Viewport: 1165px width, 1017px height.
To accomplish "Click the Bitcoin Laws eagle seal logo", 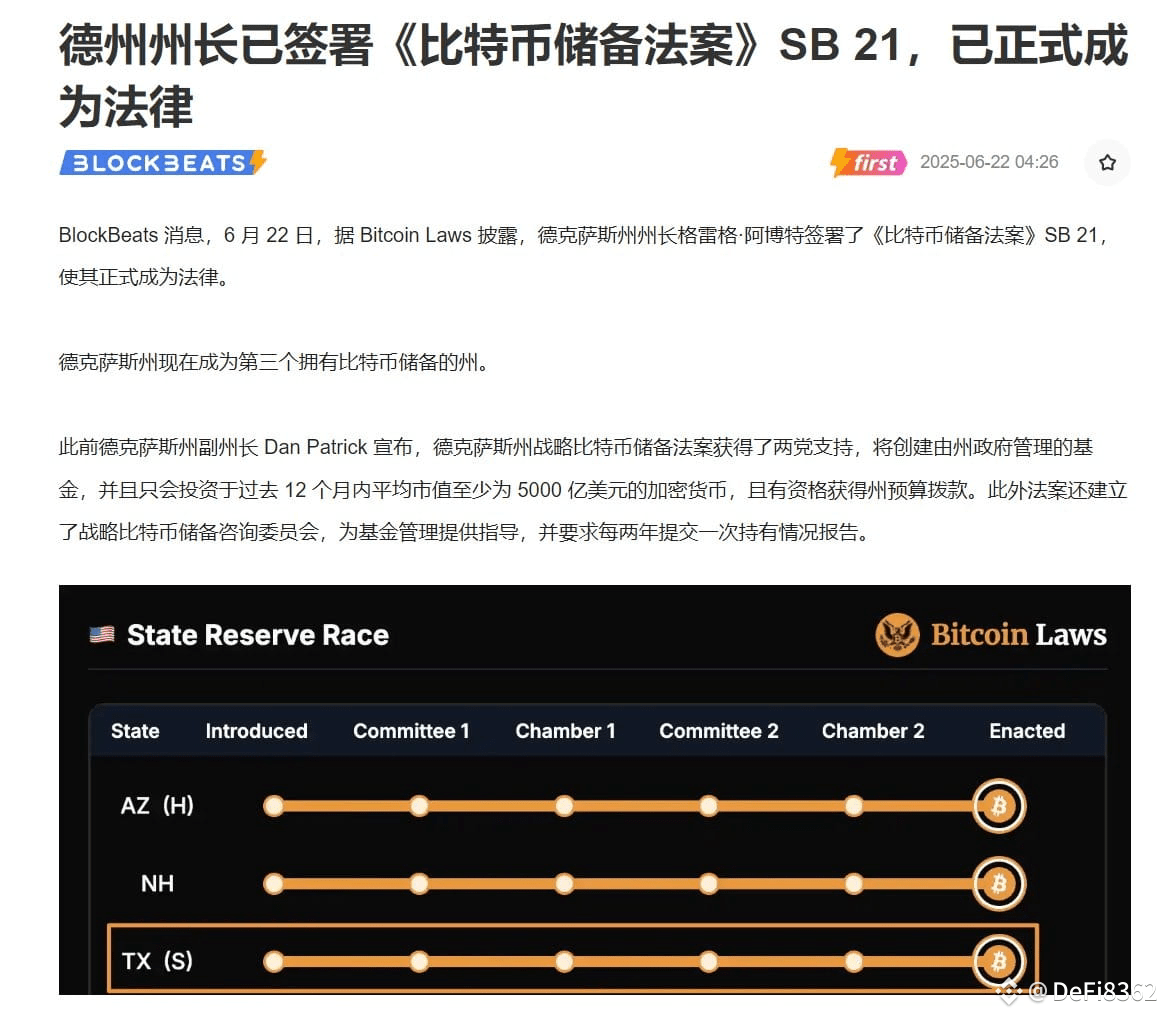I will 897,634.
